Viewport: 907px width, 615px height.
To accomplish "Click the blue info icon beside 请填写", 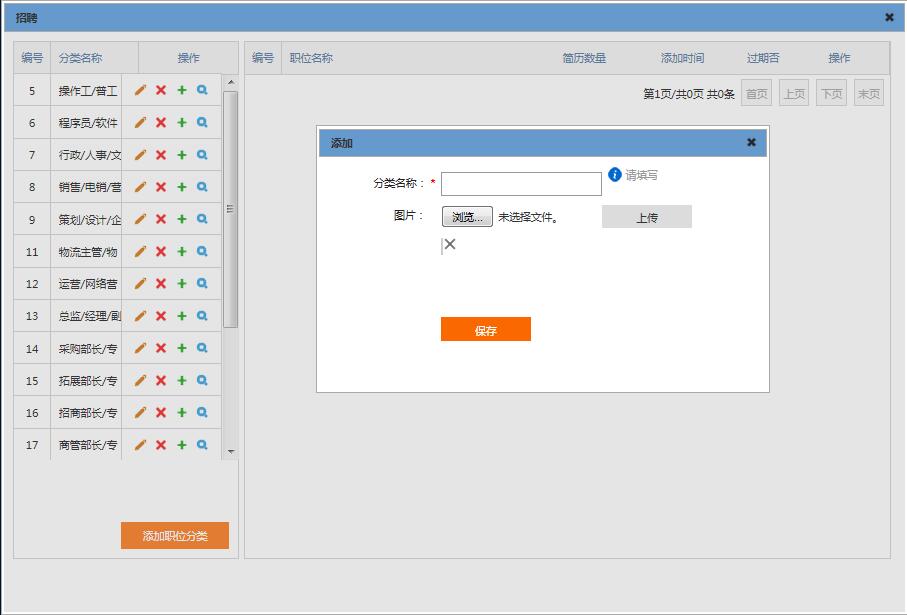I will (x=615, y=175).
